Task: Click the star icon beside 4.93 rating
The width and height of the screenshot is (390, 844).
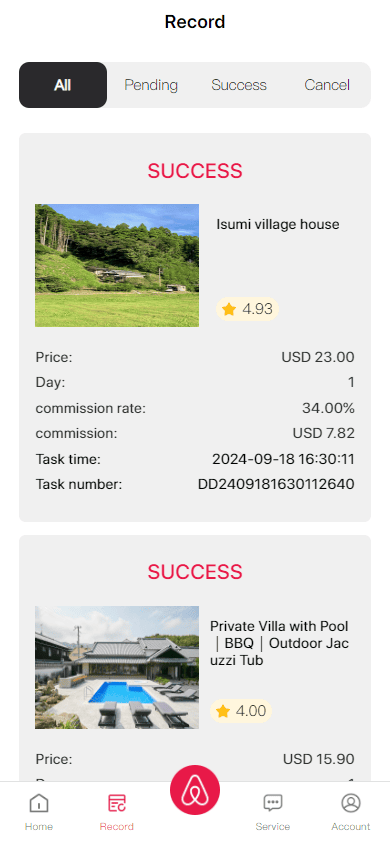Action: coord(229,309)
